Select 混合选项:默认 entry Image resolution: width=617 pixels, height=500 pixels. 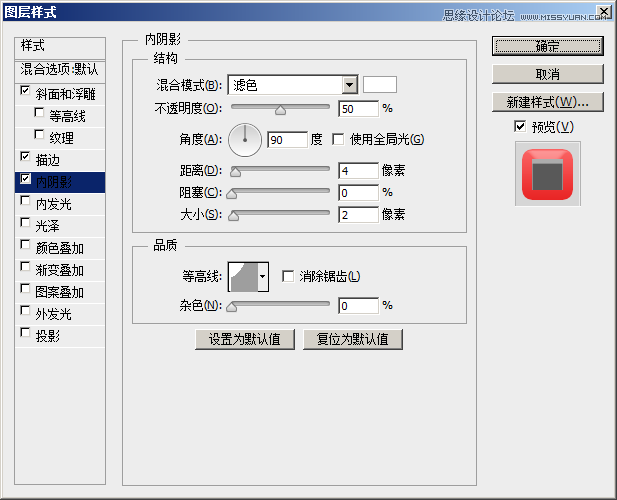(x=60, y=70)
